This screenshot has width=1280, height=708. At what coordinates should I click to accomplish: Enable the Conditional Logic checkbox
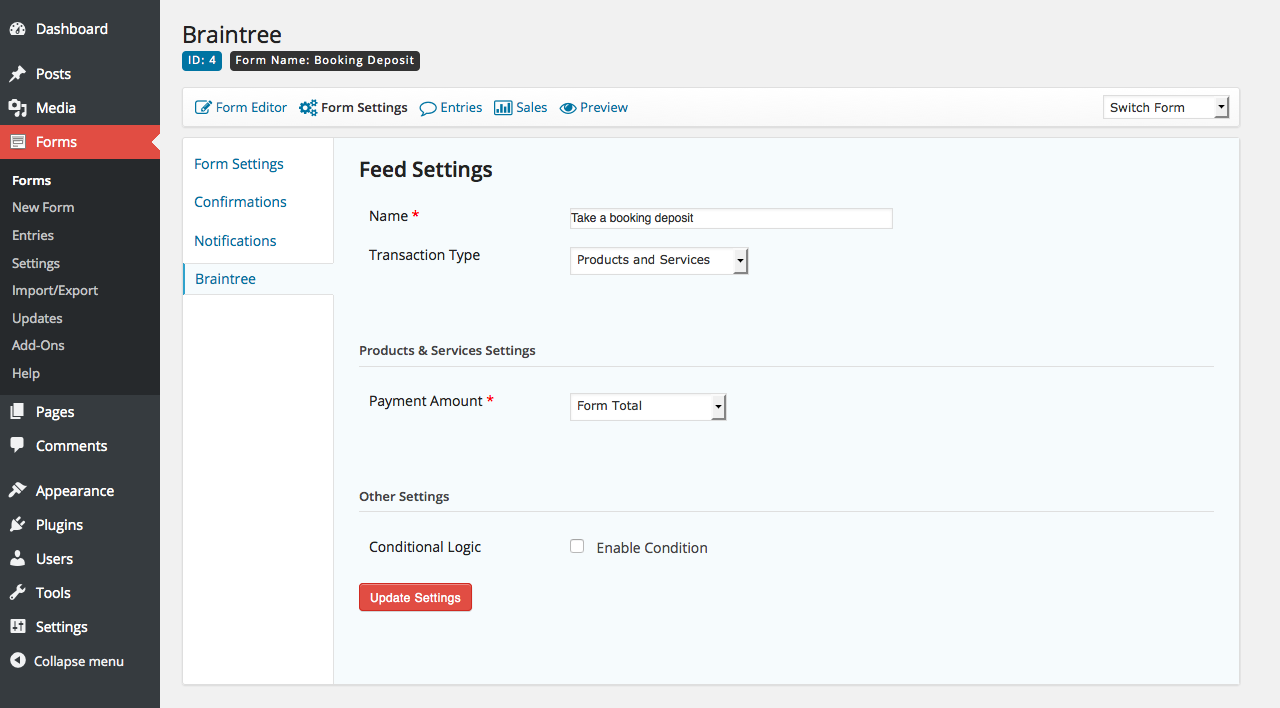pos(577,546)
